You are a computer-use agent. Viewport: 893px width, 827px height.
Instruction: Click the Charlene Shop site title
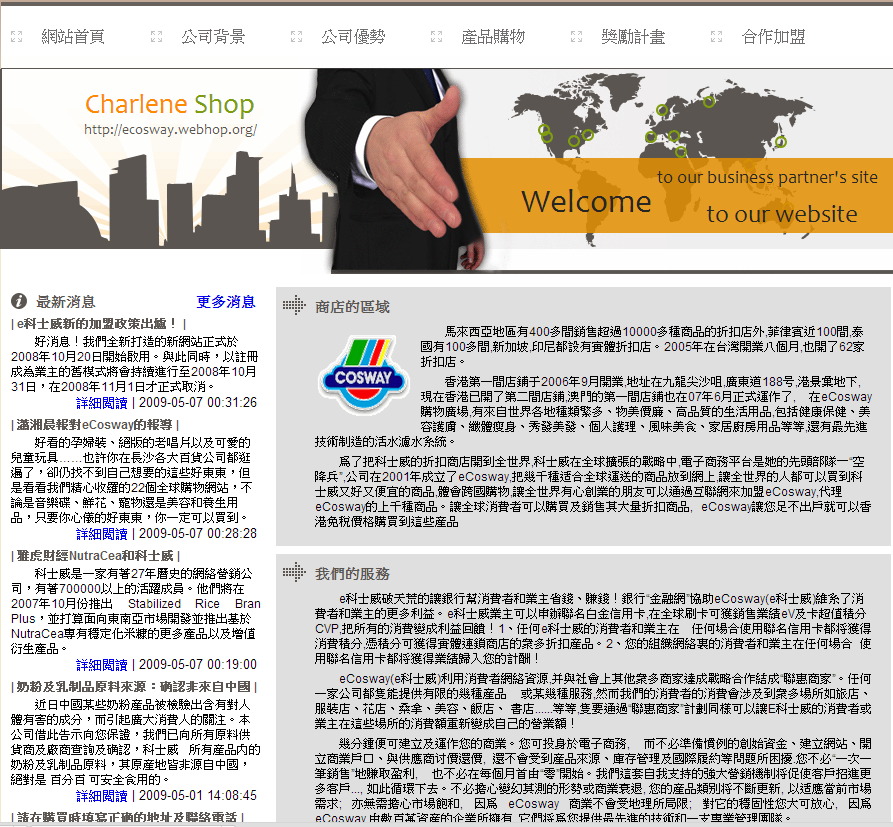pos(169,104)
